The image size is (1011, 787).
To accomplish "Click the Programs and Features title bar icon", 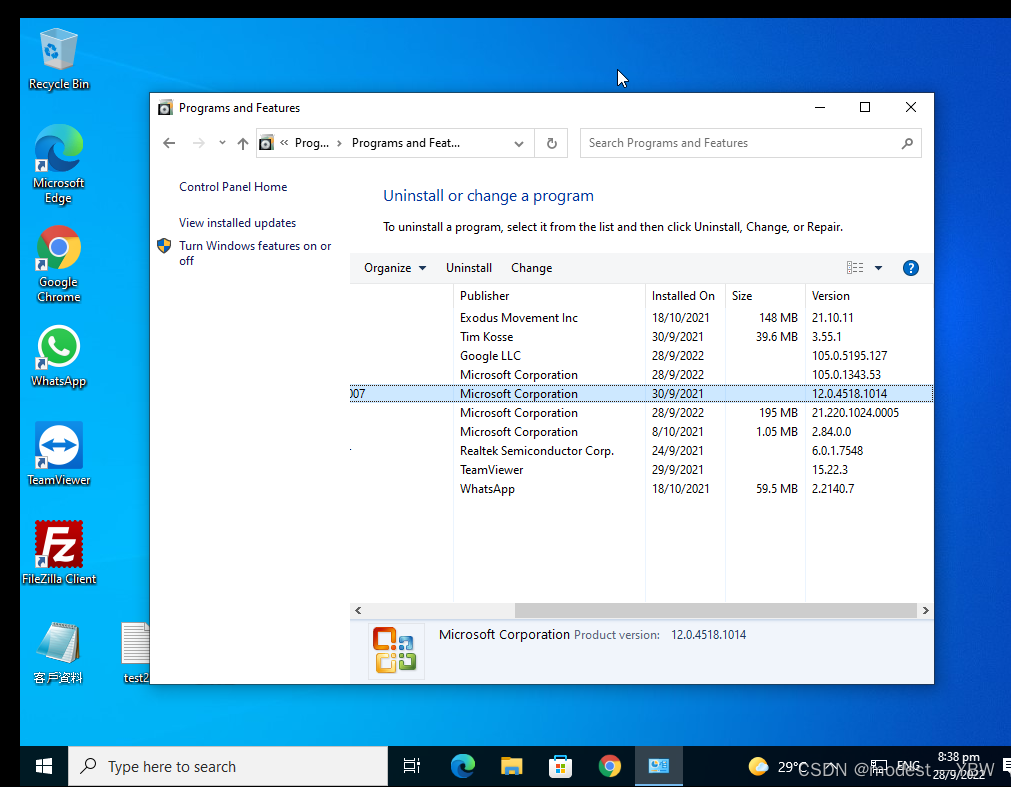I will (x=165, y=108).
